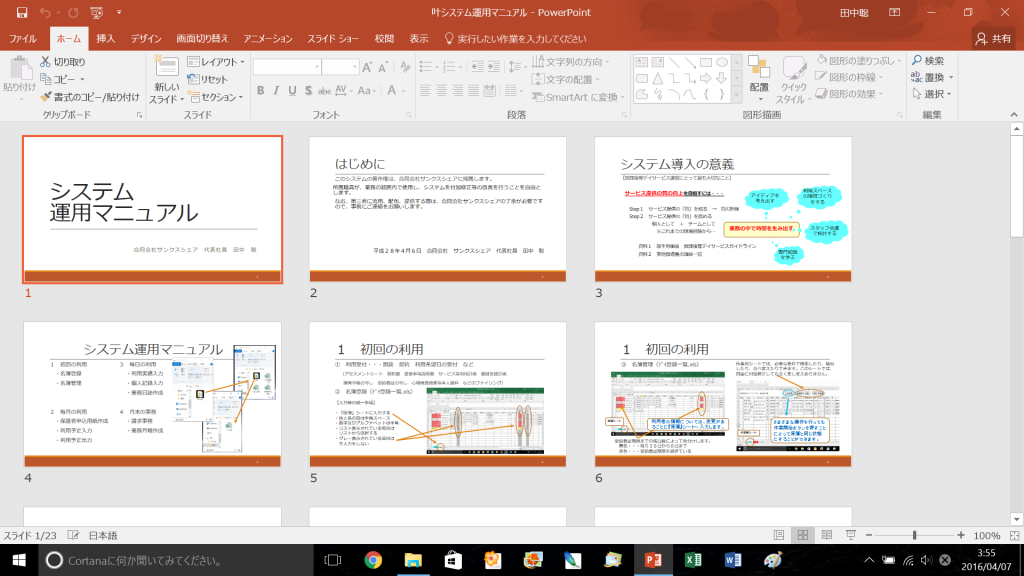Open the font name combo box
Image resolution: width=1024 pixels, height=576 pixels.
pos(287,67)
